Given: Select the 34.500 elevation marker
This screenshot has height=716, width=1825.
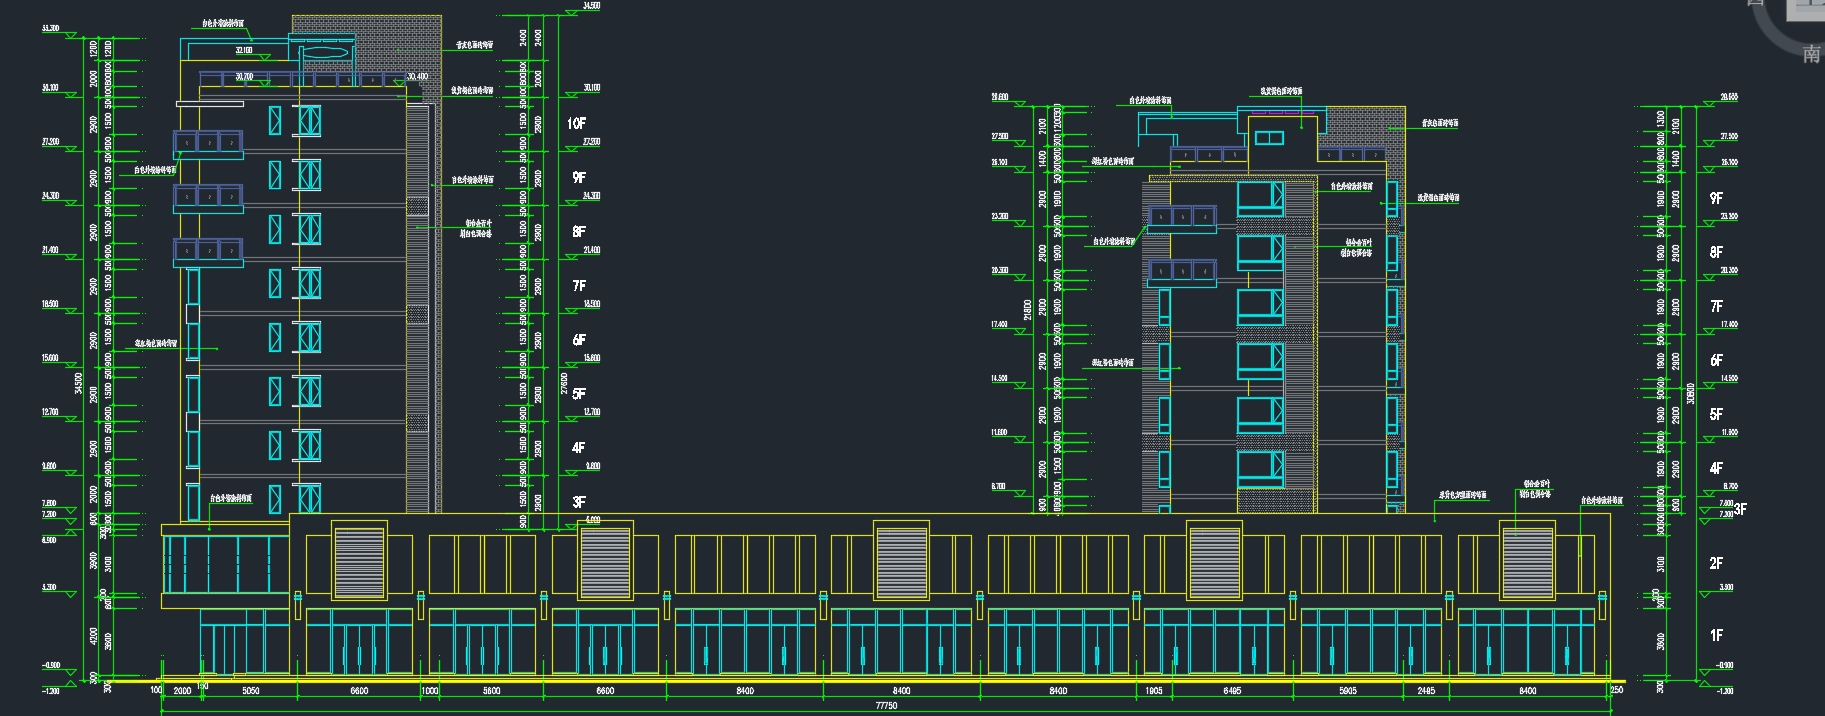Looking at the screenshot, I should (x=591, y=6).
